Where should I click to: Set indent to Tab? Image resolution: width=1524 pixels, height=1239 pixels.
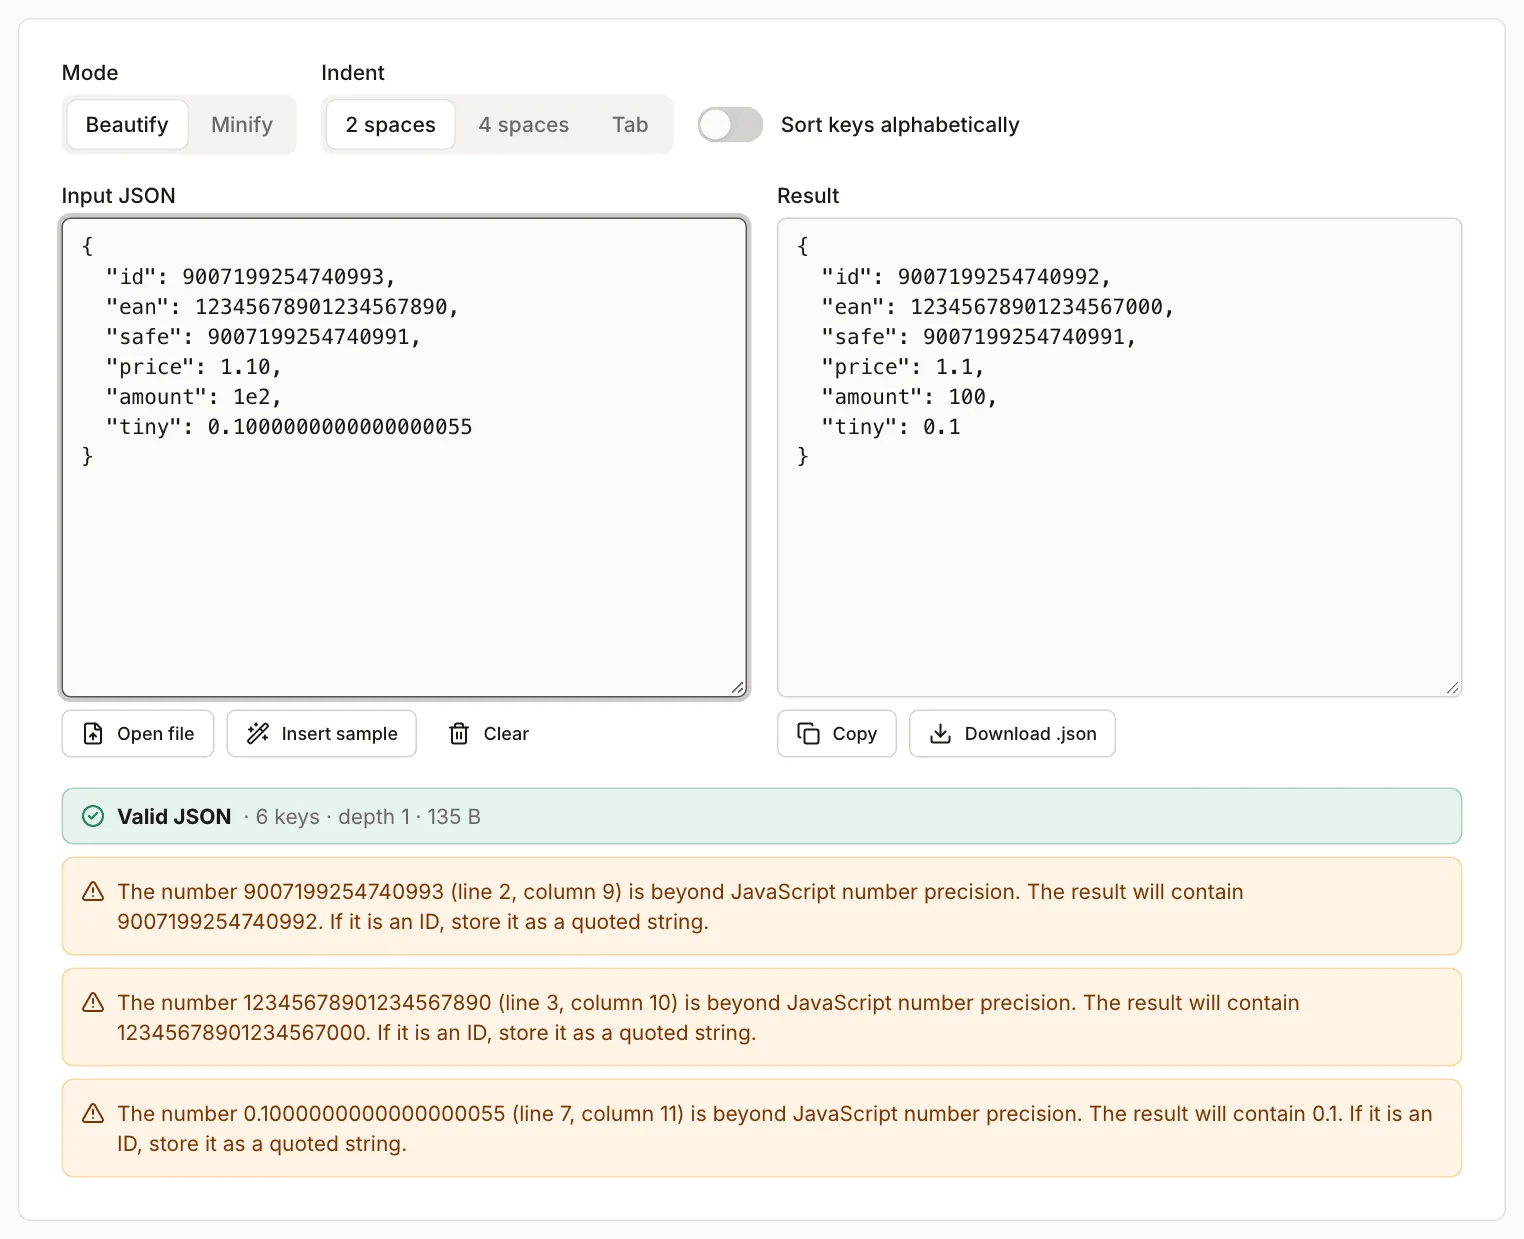pos(630,125)
